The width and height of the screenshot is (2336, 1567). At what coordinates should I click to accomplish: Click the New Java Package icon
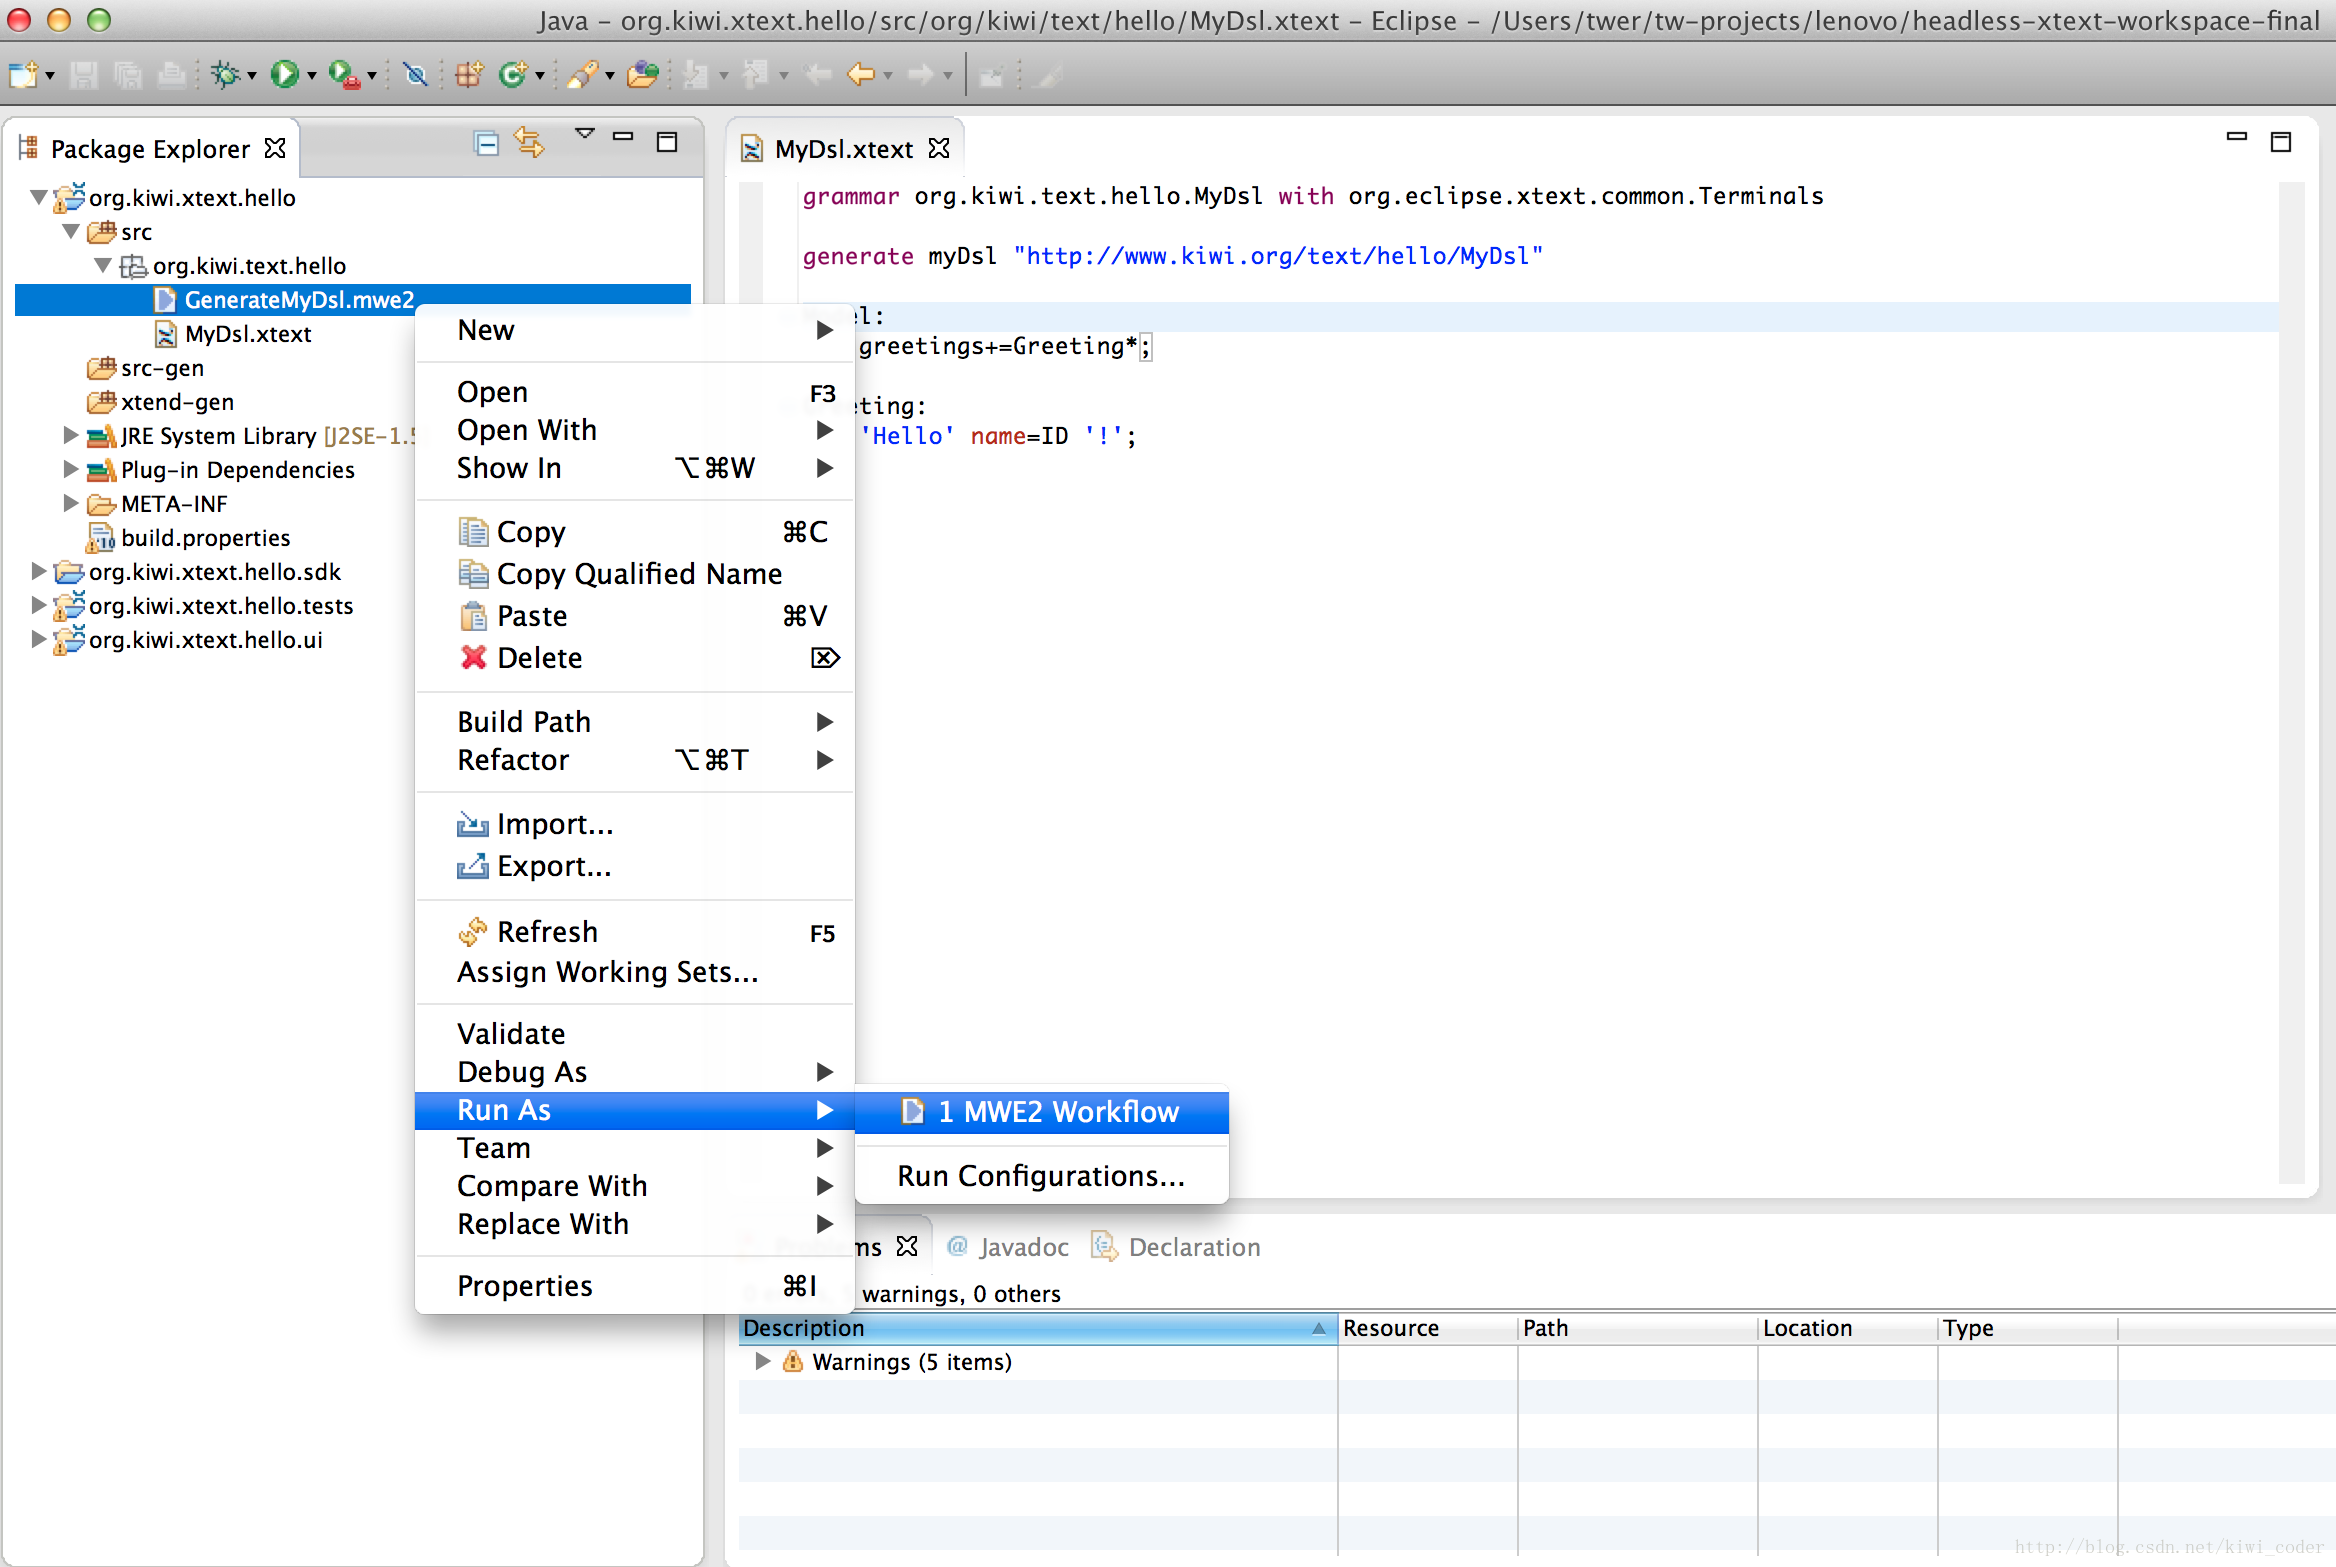(x=469, y=75)
